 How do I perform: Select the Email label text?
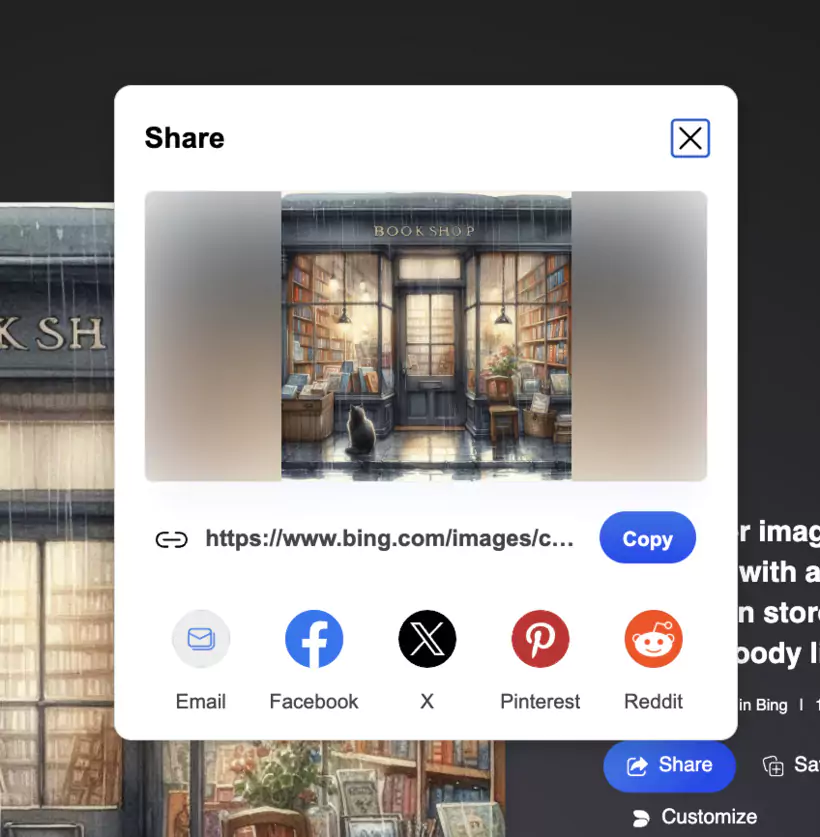tap(200, 701)
